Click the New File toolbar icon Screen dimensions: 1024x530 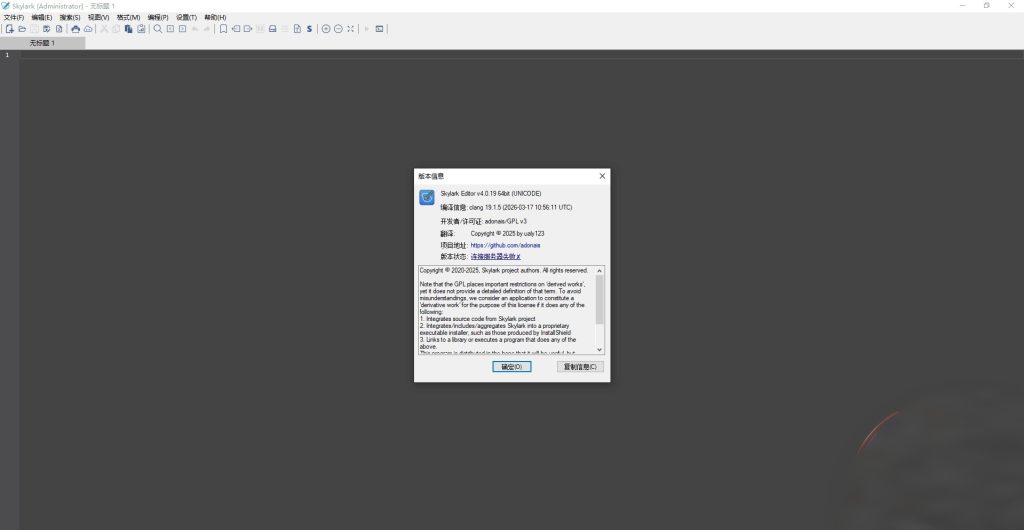click(x=10, y=29)
